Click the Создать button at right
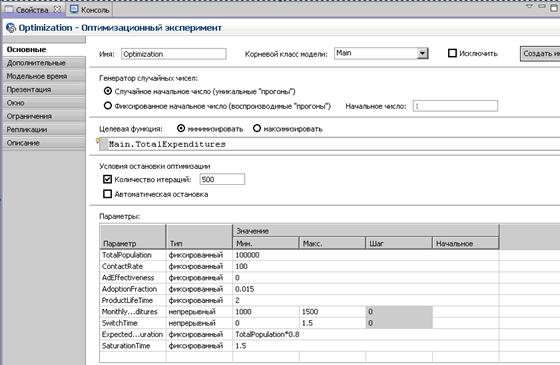The image size is (560, 365). click(540, 54)
